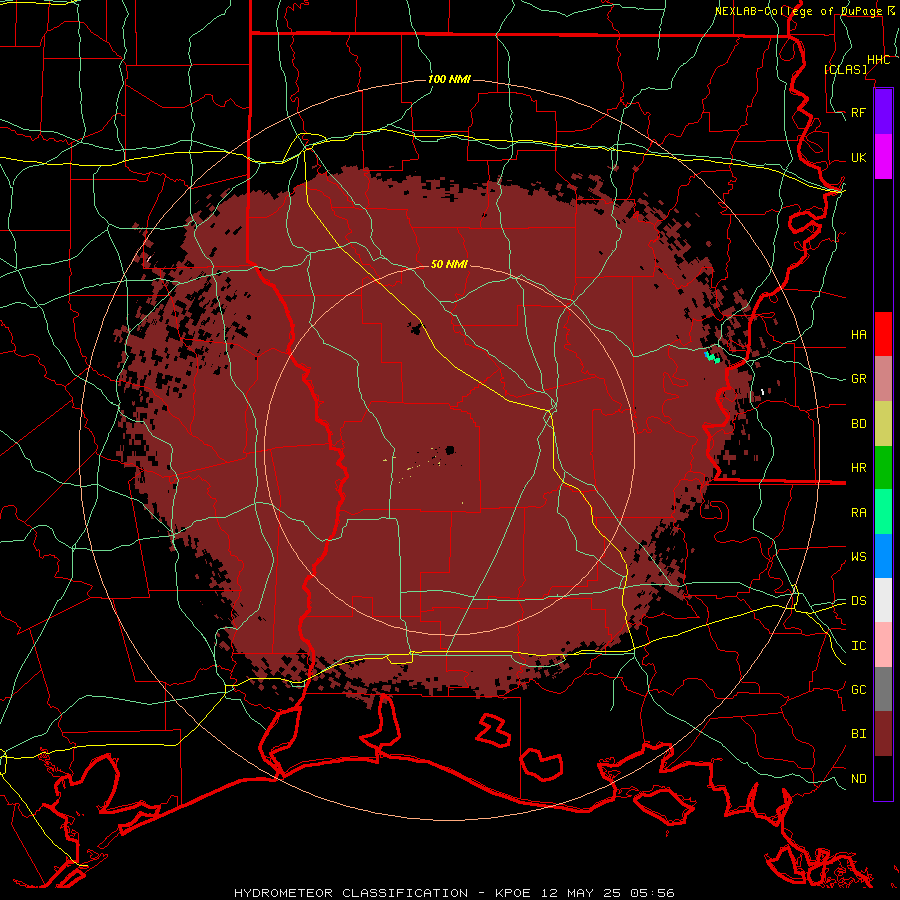
Task: Select the BD yellow legend block
Action: 883,423
